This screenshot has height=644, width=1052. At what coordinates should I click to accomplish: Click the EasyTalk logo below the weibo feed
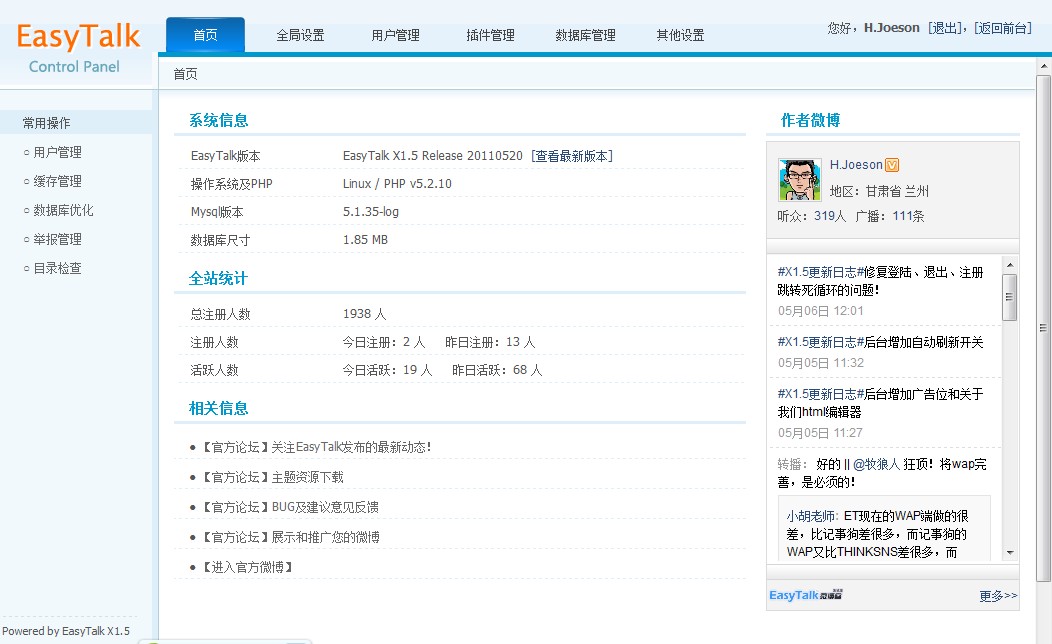(x=805, y=596)
